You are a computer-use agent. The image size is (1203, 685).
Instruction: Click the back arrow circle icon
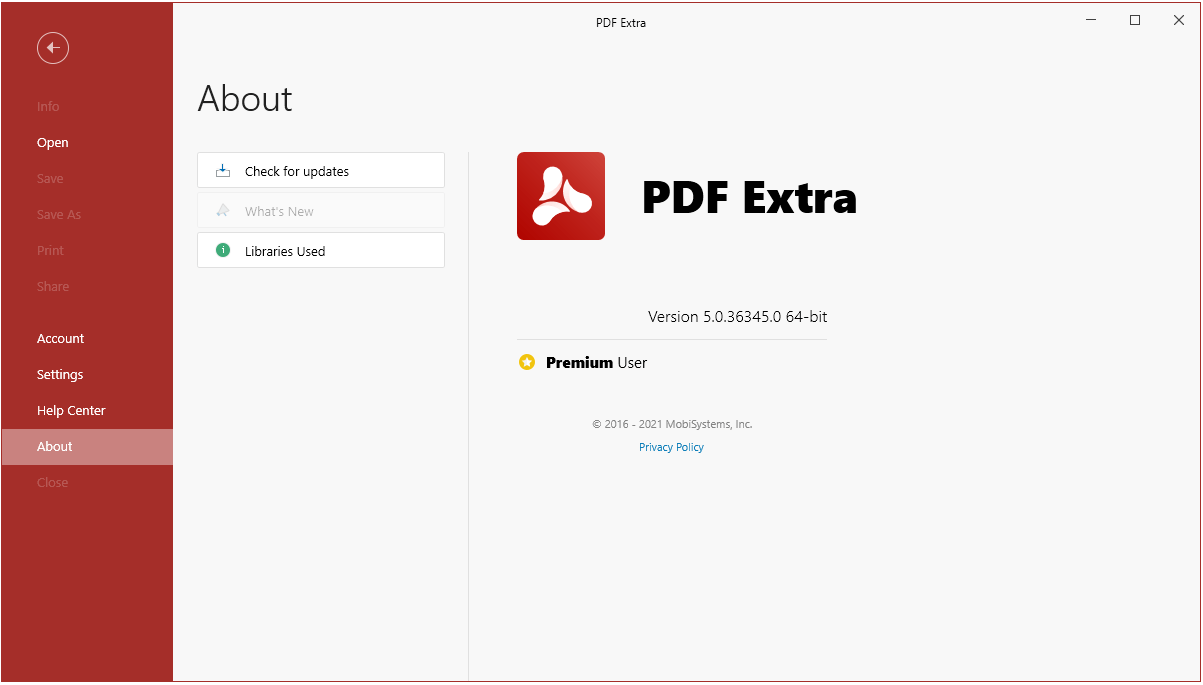(53, 47)
